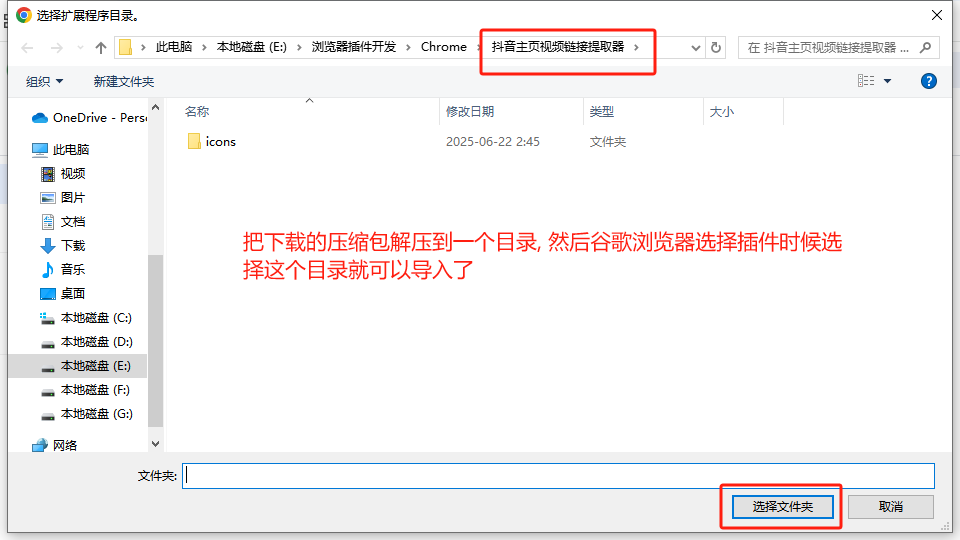Open the 组织 dropdown menu
The image size is (960, 540).
tap(45, 81)
